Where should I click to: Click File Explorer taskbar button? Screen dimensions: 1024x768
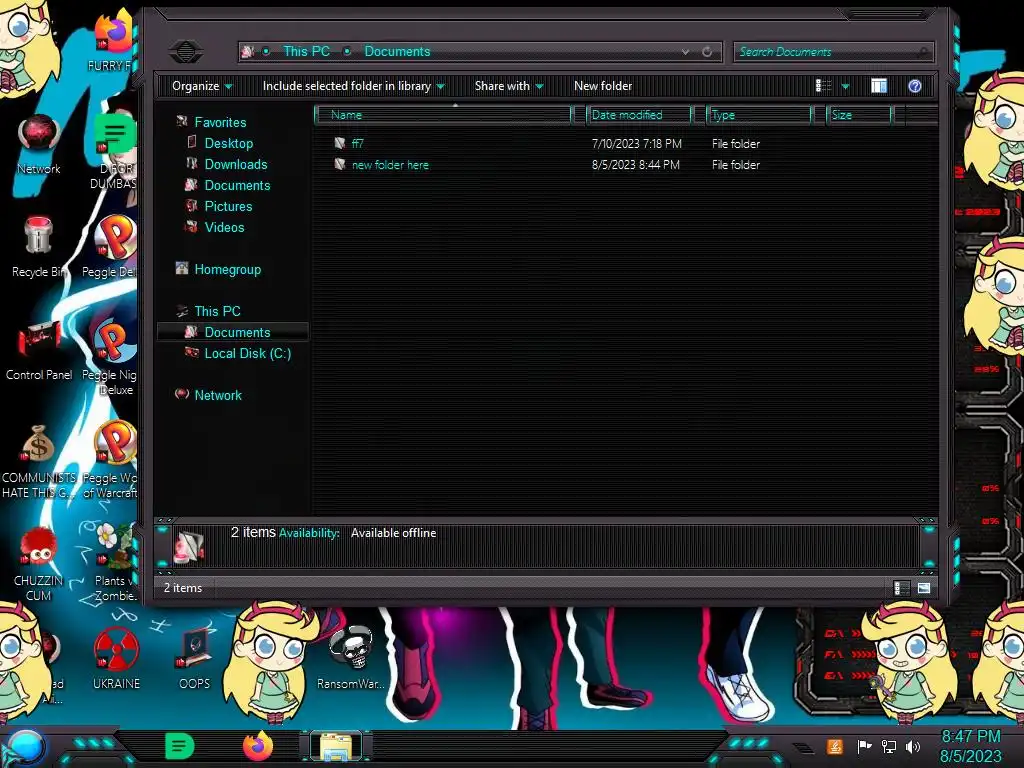336,746
